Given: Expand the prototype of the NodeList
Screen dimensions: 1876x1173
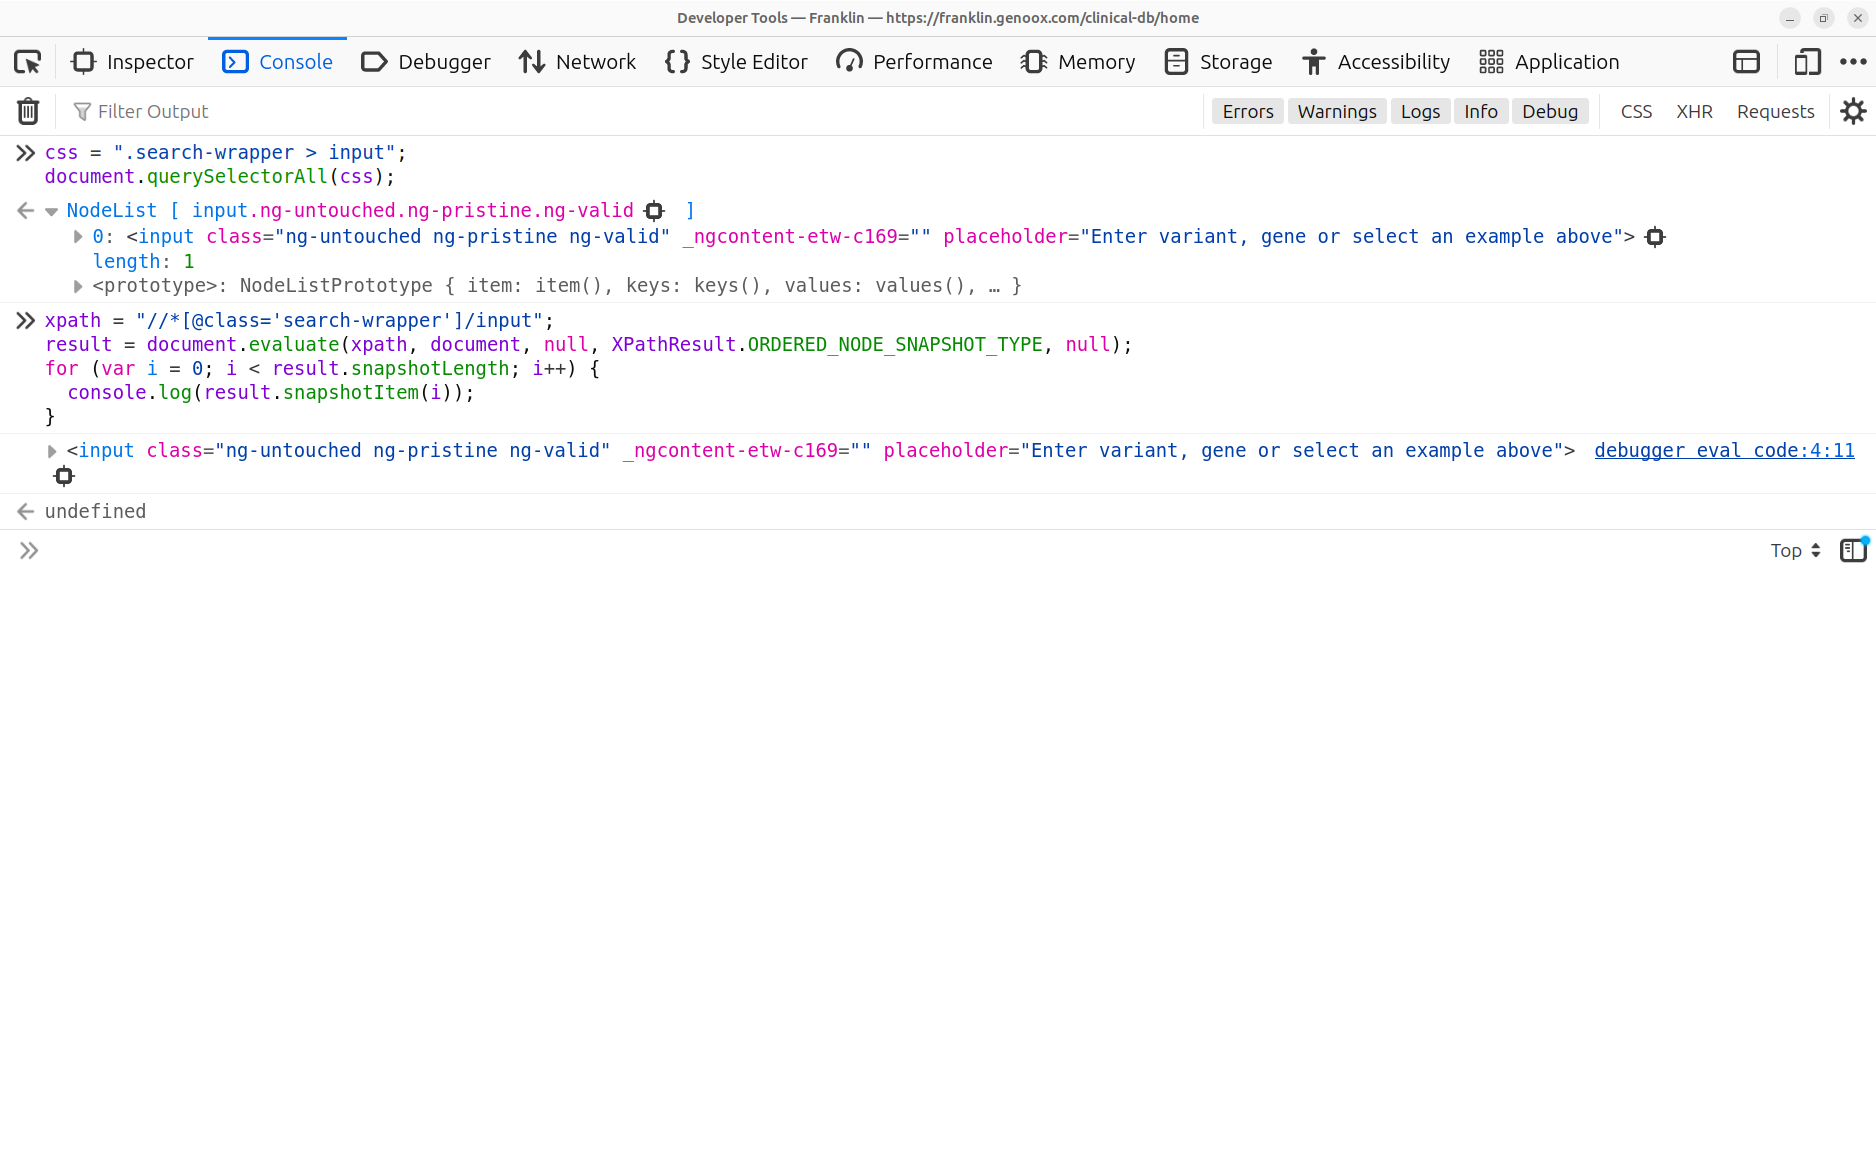Looking at the screenshot, I should (78, 285).
